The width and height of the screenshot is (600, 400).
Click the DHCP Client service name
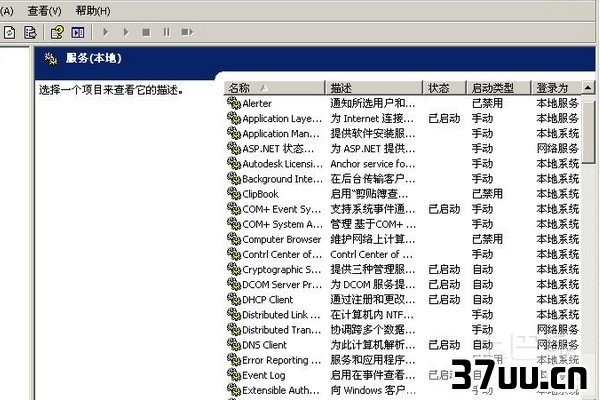pos(267,300)
